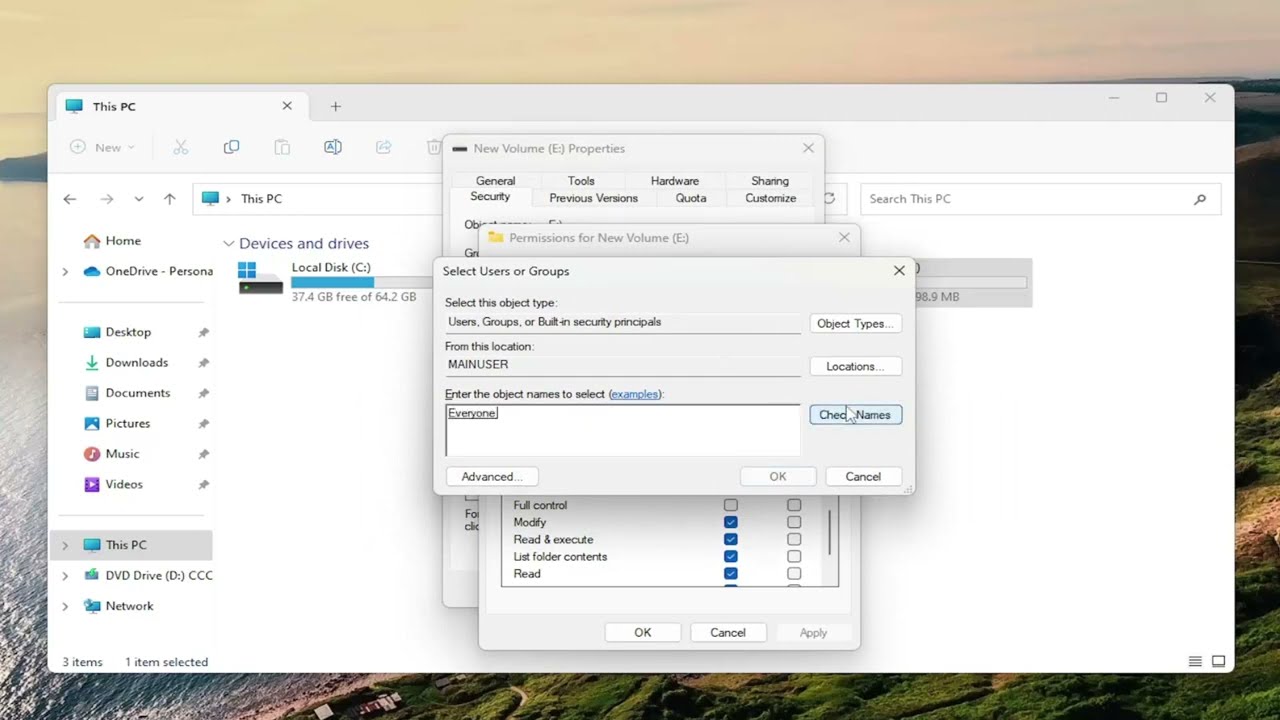The width and height of the screenshot is (1280, 720).
Task: Click the permissions list scrollbar
Action: 830,534
